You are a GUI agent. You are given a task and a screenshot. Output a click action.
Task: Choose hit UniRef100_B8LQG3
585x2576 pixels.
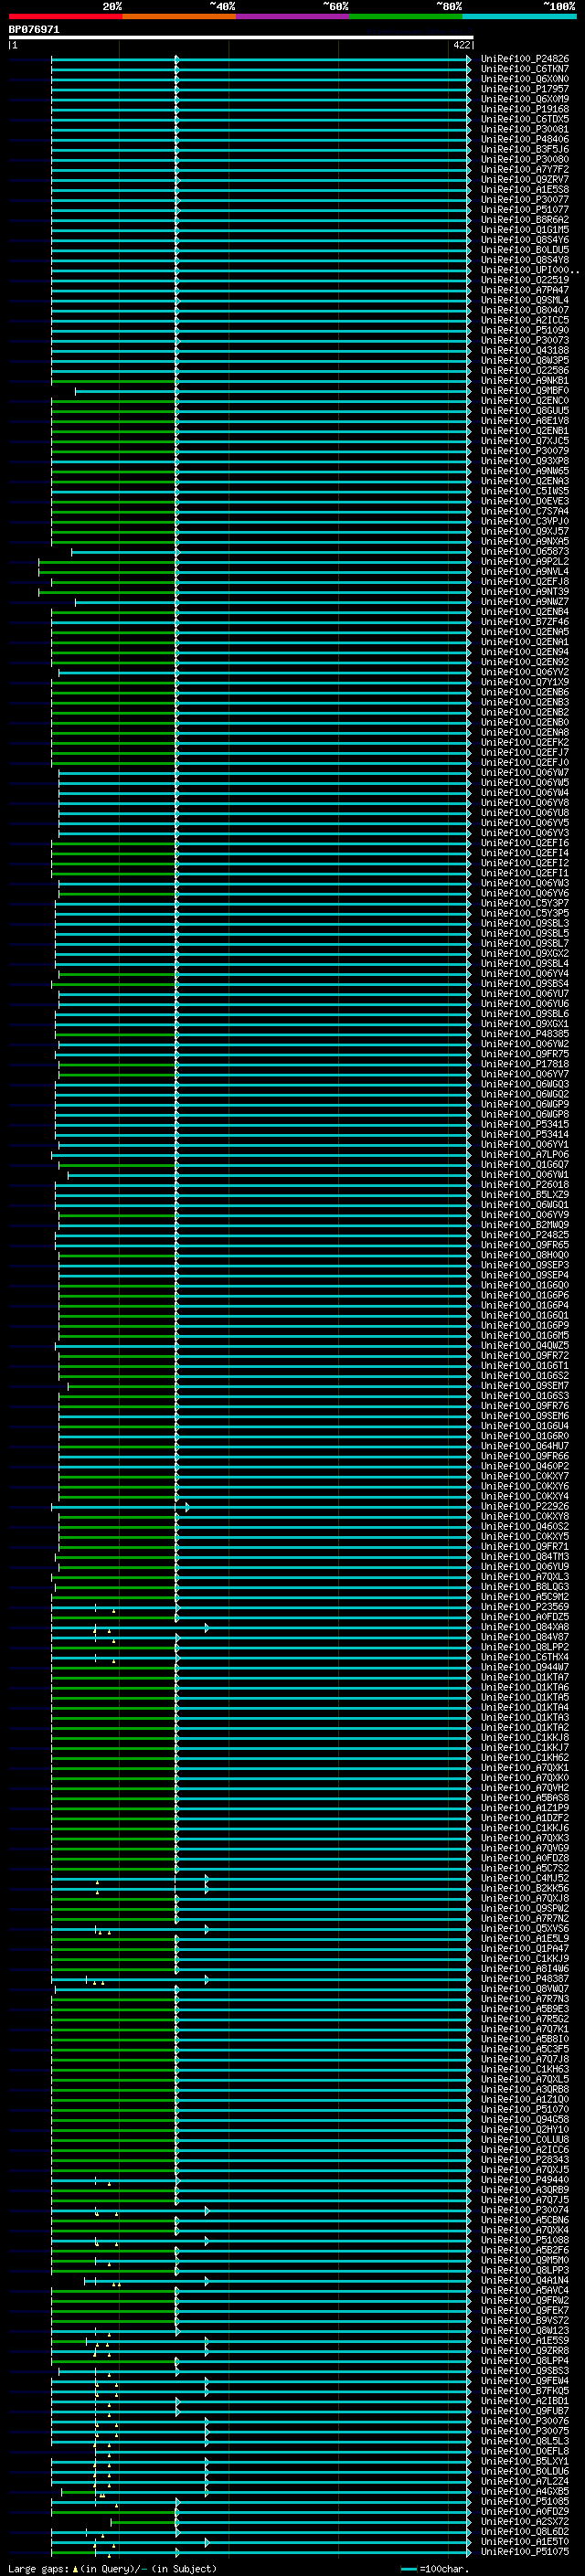tap(524, 1586)
